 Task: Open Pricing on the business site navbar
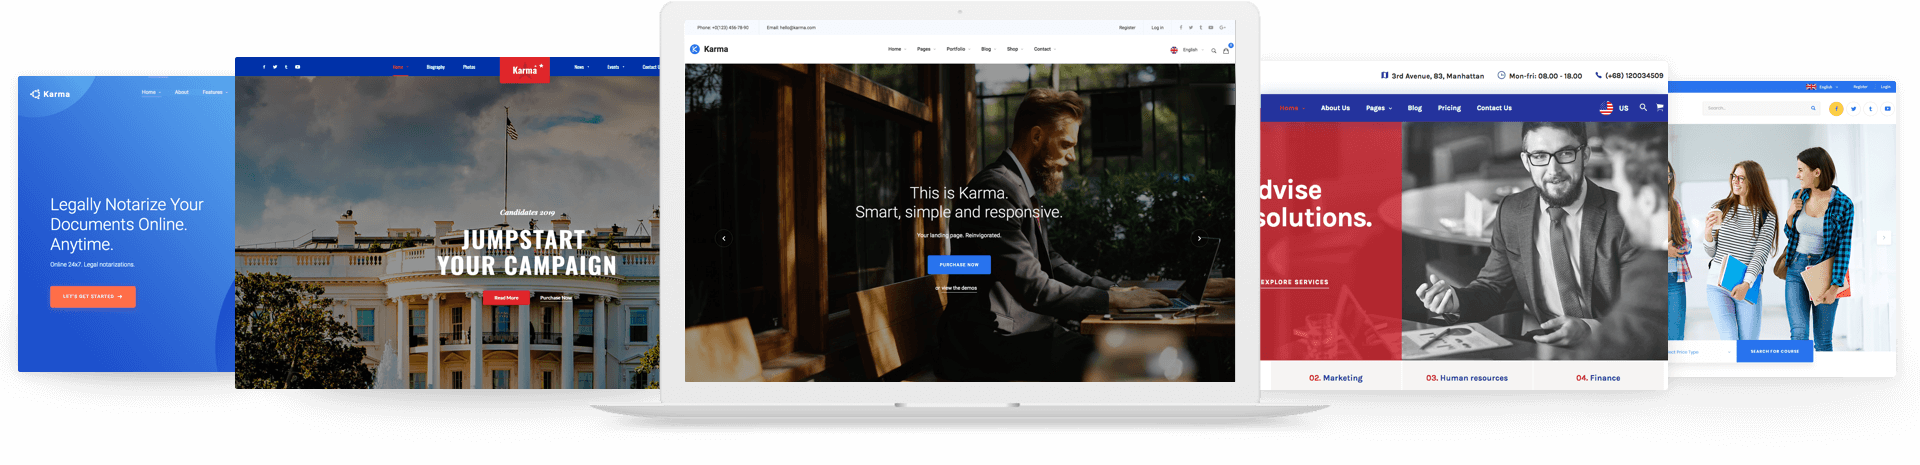1449,108
